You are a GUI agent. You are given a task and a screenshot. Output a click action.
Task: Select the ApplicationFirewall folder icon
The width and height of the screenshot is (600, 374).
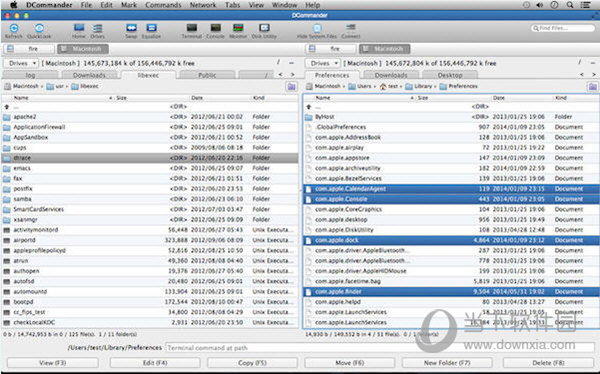(x=7, y=127)
